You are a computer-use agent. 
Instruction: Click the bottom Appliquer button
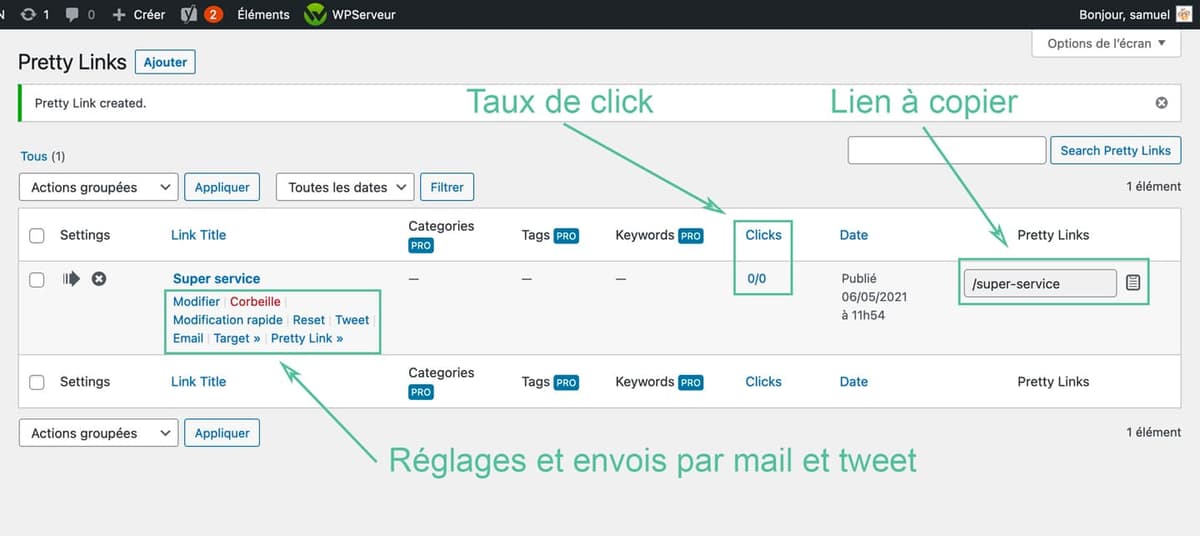(222, 433)
